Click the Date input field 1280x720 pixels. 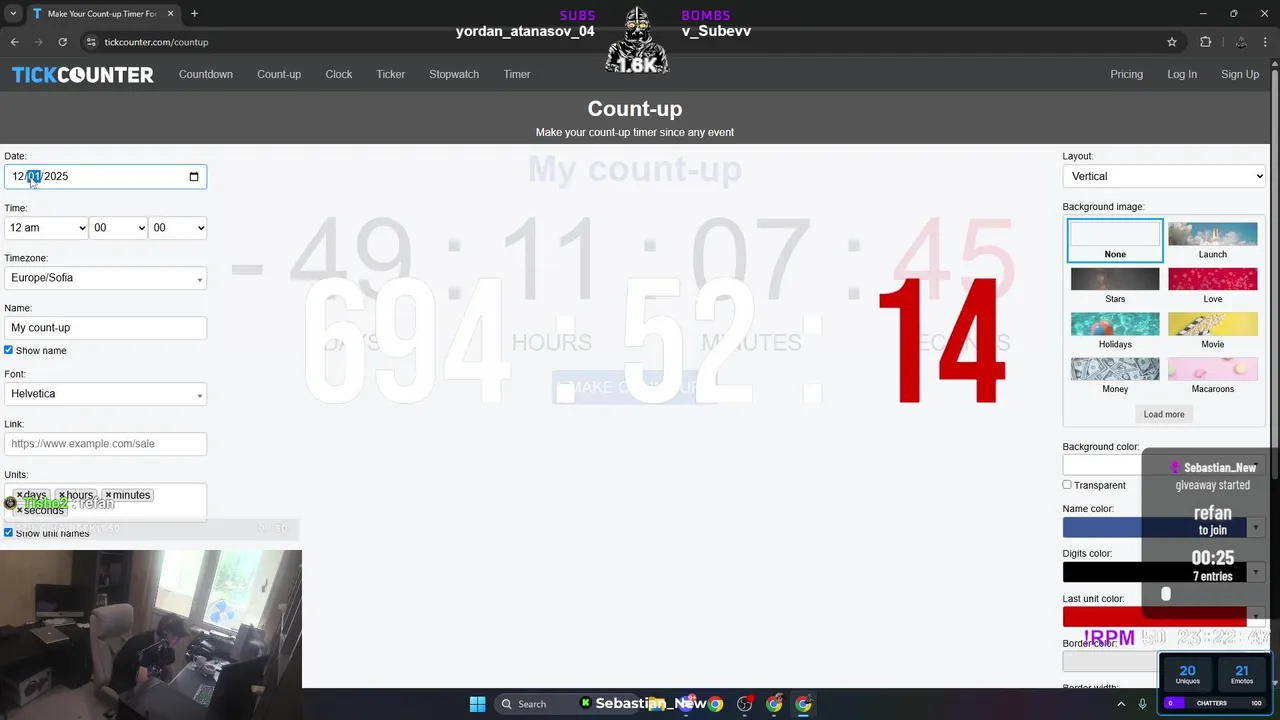(x=105, y=177)
